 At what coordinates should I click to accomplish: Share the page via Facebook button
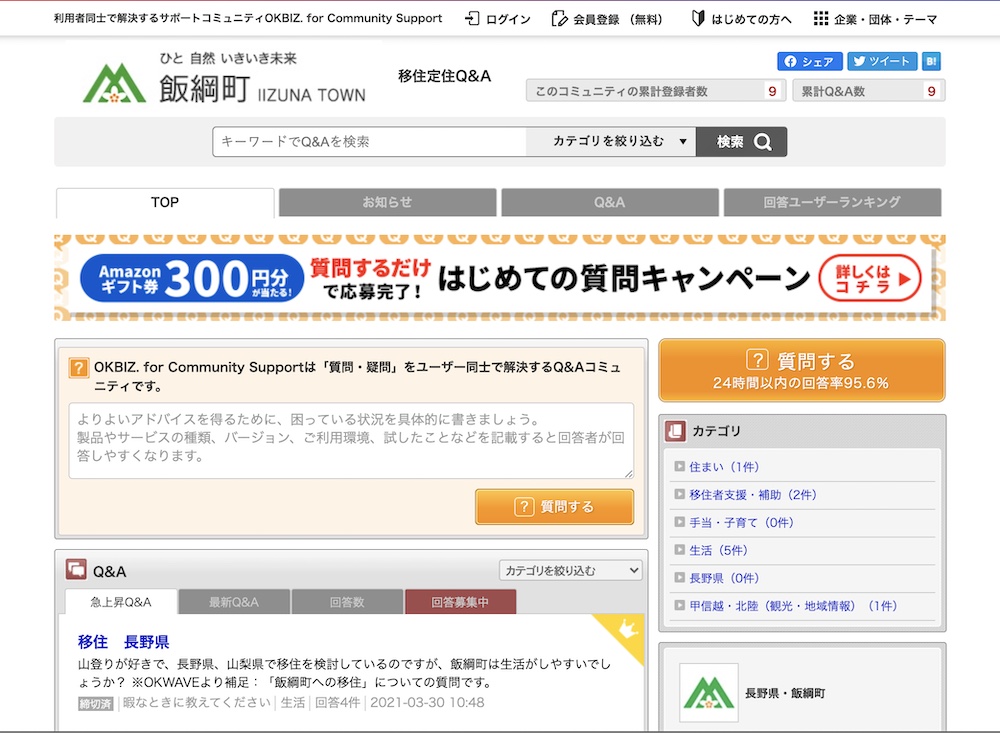(810, 62)
